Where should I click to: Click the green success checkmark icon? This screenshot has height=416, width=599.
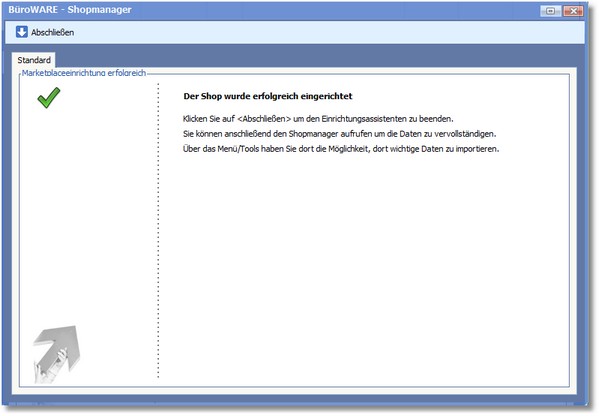pos(49,97)
